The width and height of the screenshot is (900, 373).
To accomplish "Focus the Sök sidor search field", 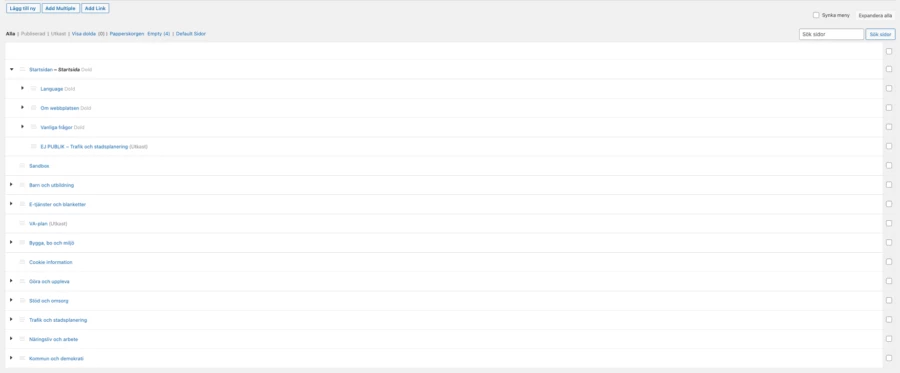I will tap(831, 34).
